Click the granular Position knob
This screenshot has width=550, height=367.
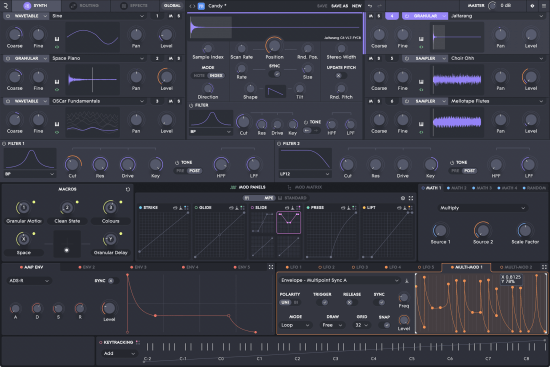274,45
